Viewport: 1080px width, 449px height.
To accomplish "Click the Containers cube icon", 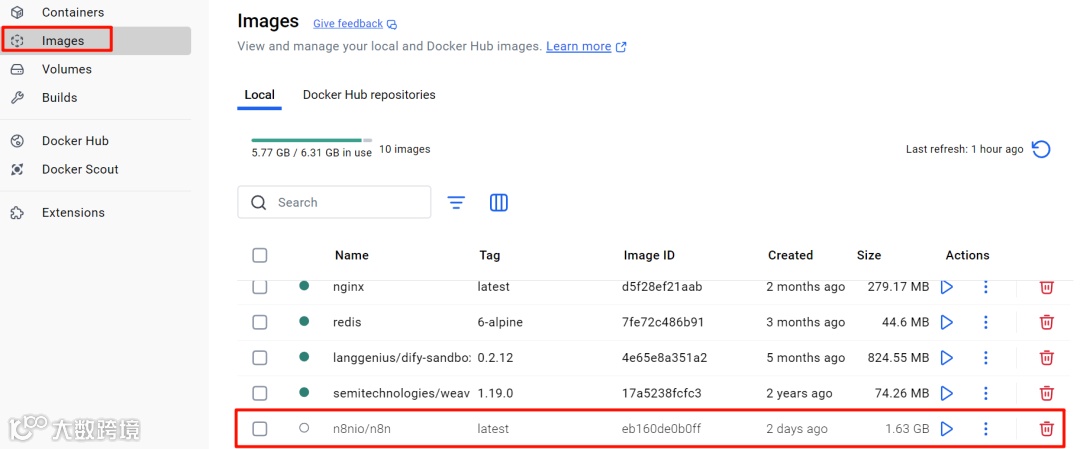I will [x=18, y=12].
